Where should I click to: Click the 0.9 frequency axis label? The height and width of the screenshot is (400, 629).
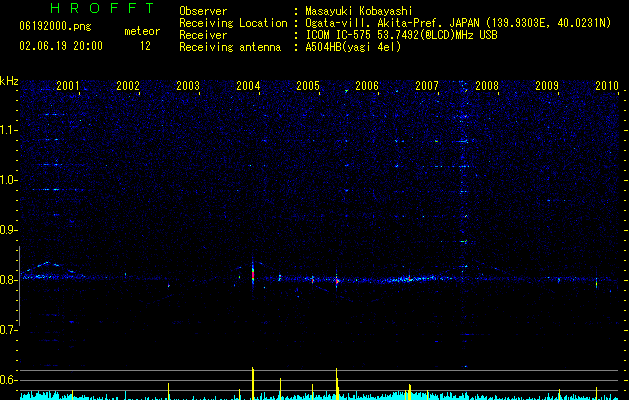9,230
